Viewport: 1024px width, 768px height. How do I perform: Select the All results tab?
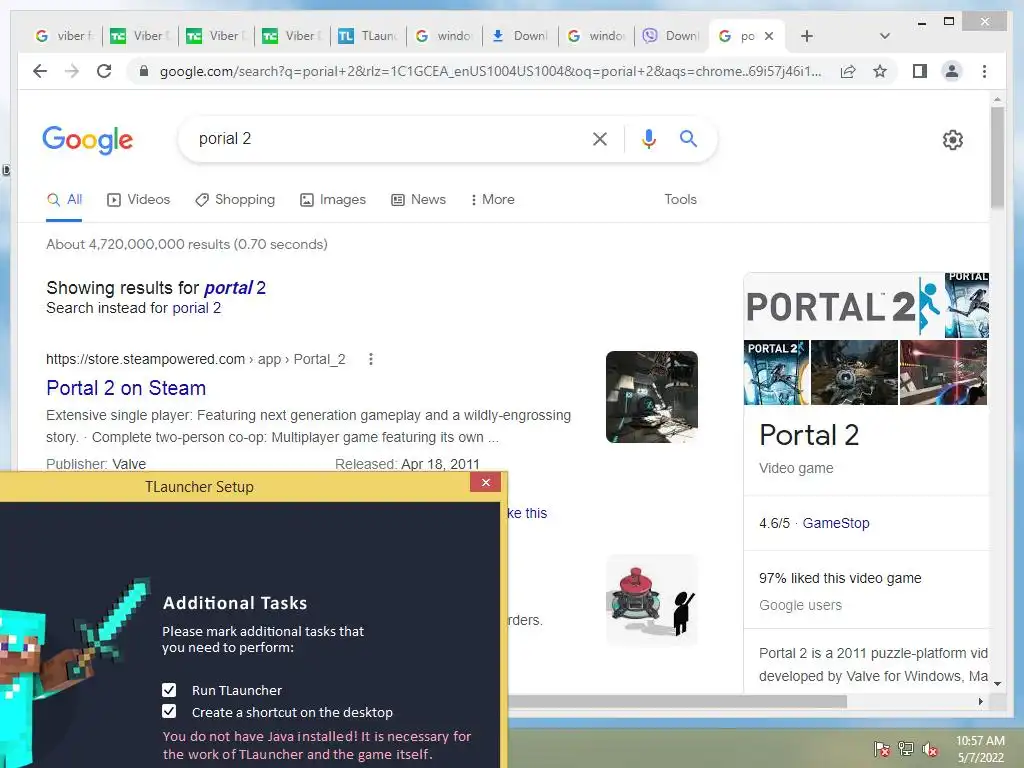[64, 200]
